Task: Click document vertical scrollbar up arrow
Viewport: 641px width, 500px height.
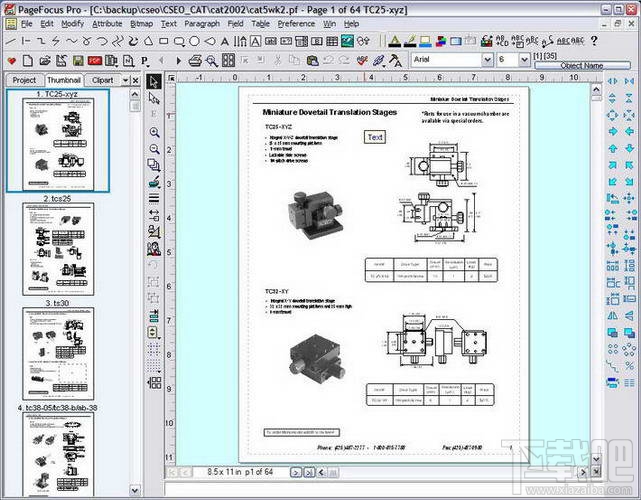Action: [596, 89]
